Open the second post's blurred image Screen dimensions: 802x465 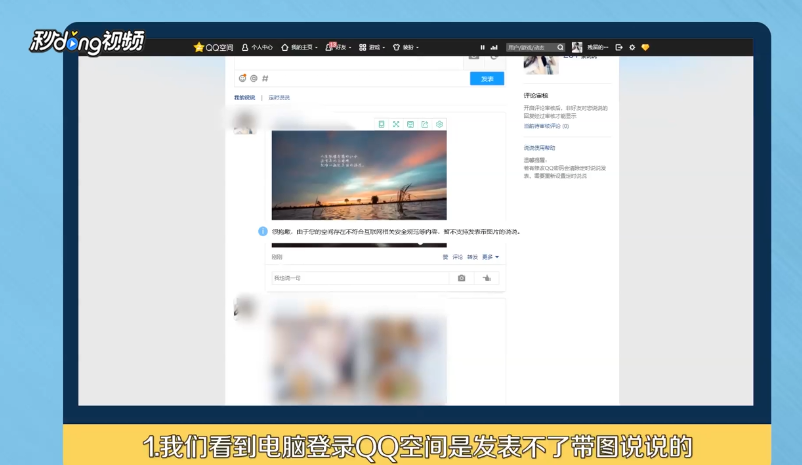(x=359, y=358)
